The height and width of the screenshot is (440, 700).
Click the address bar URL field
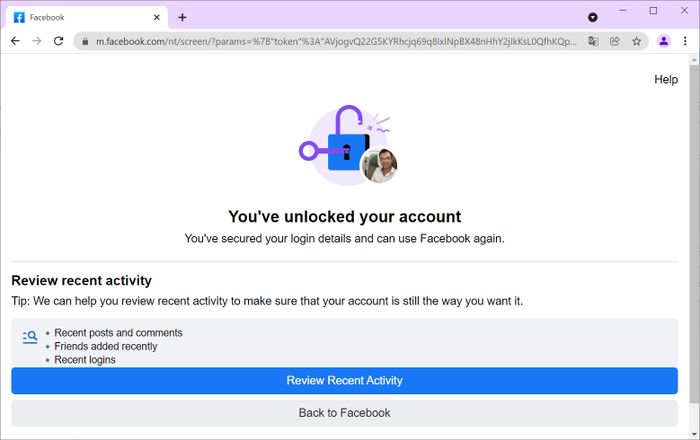point(336,42)
